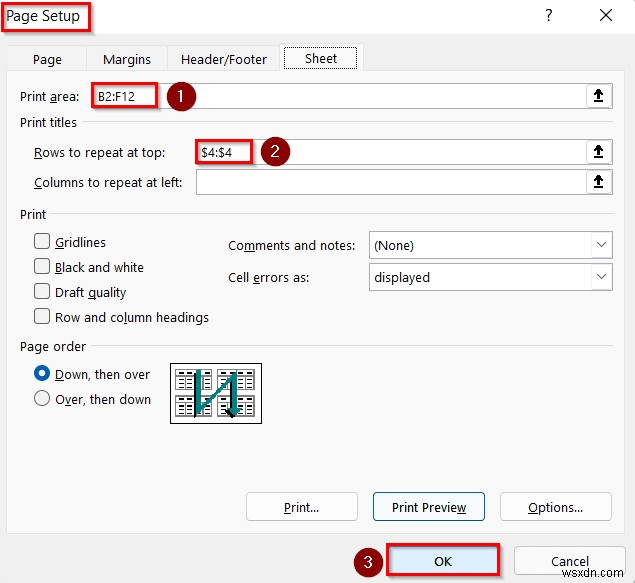The height and width of the screenshot is (583, 635).
Task: Toggle Draft quality printing
Action: [x=42, y=292]
